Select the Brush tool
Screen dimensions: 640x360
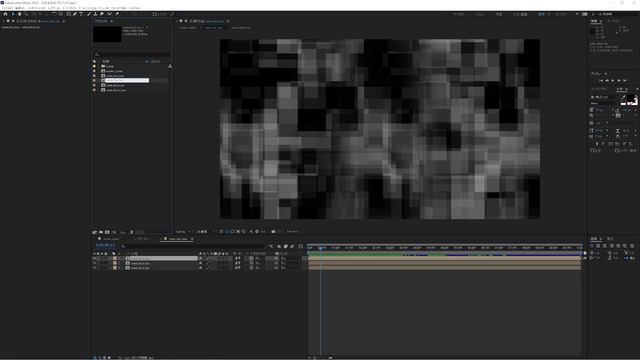[89, 14]
